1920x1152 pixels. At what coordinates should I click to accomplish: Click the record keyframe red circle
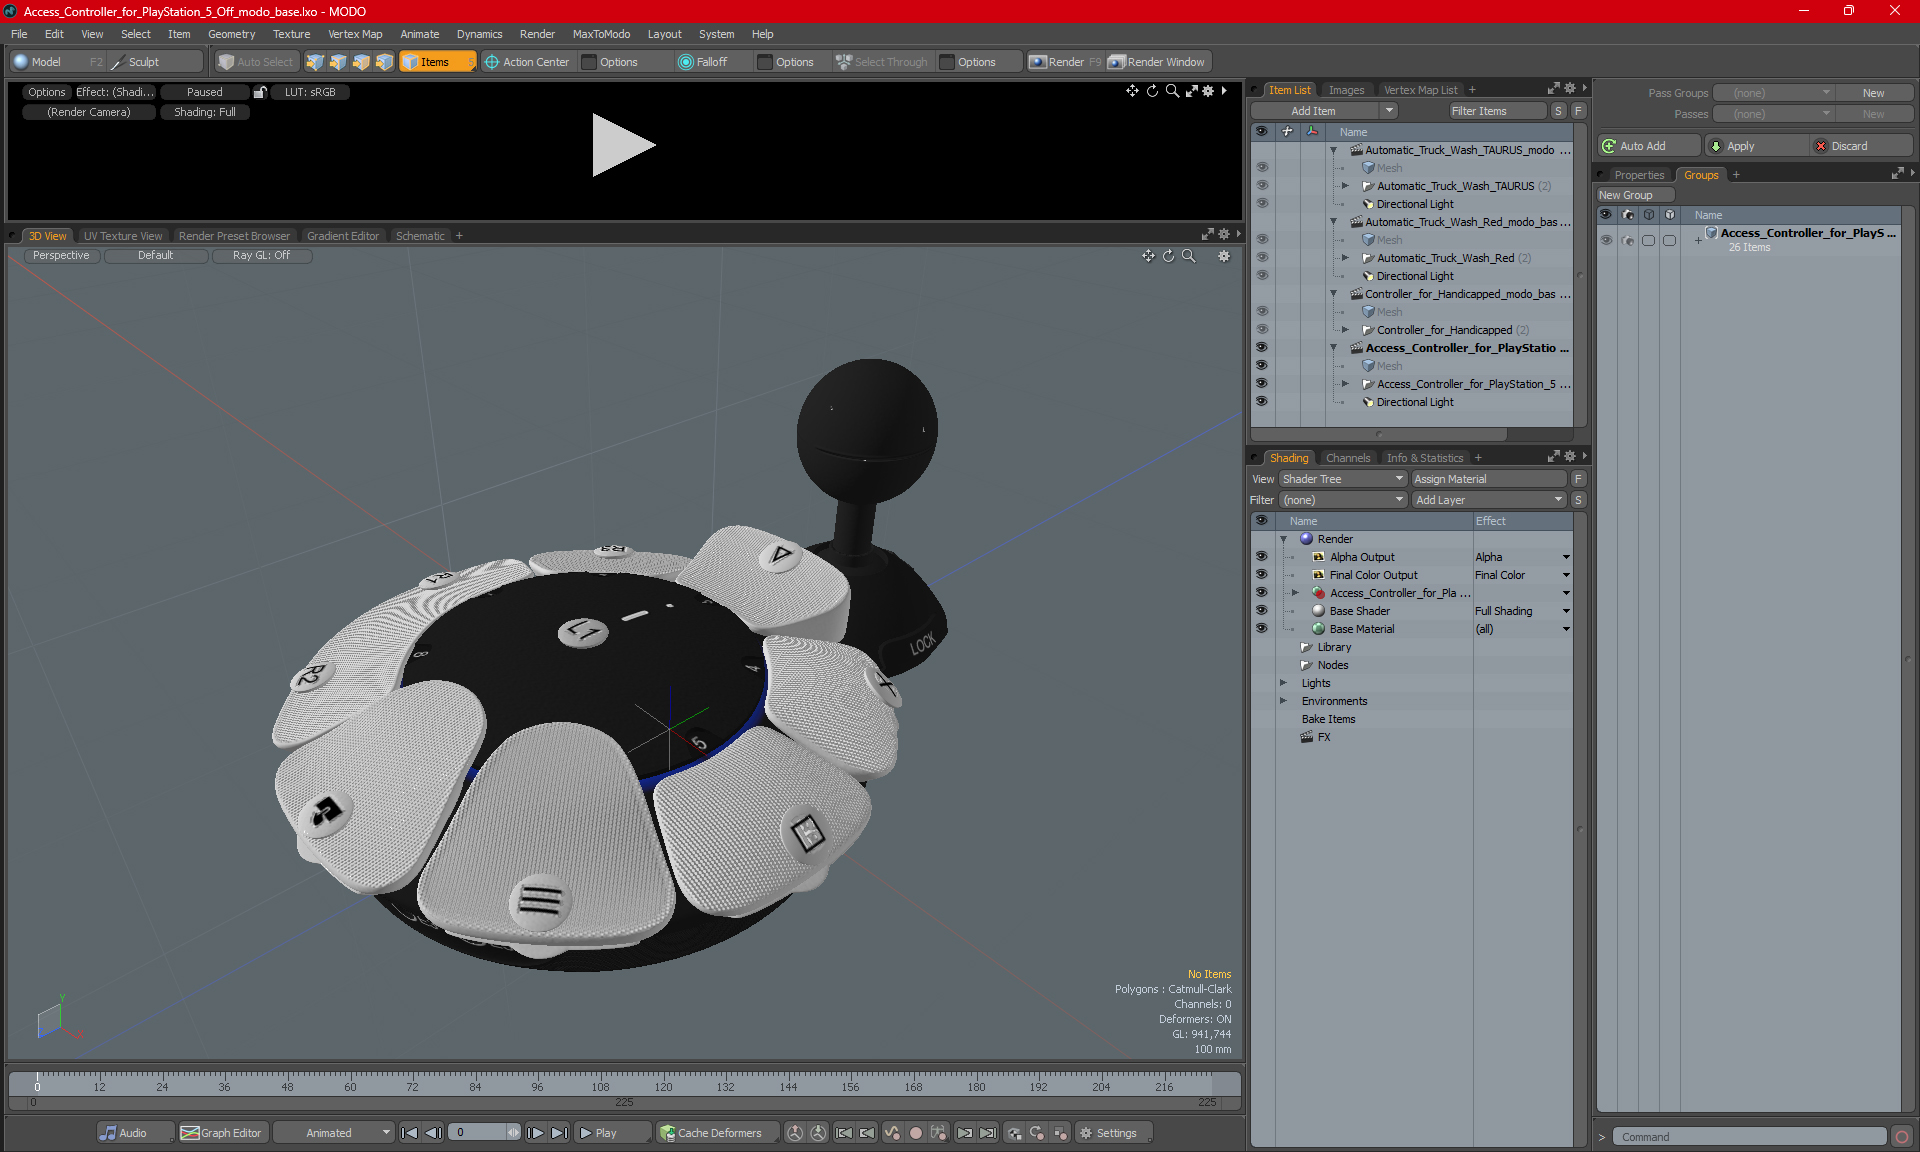(915, 1133)
